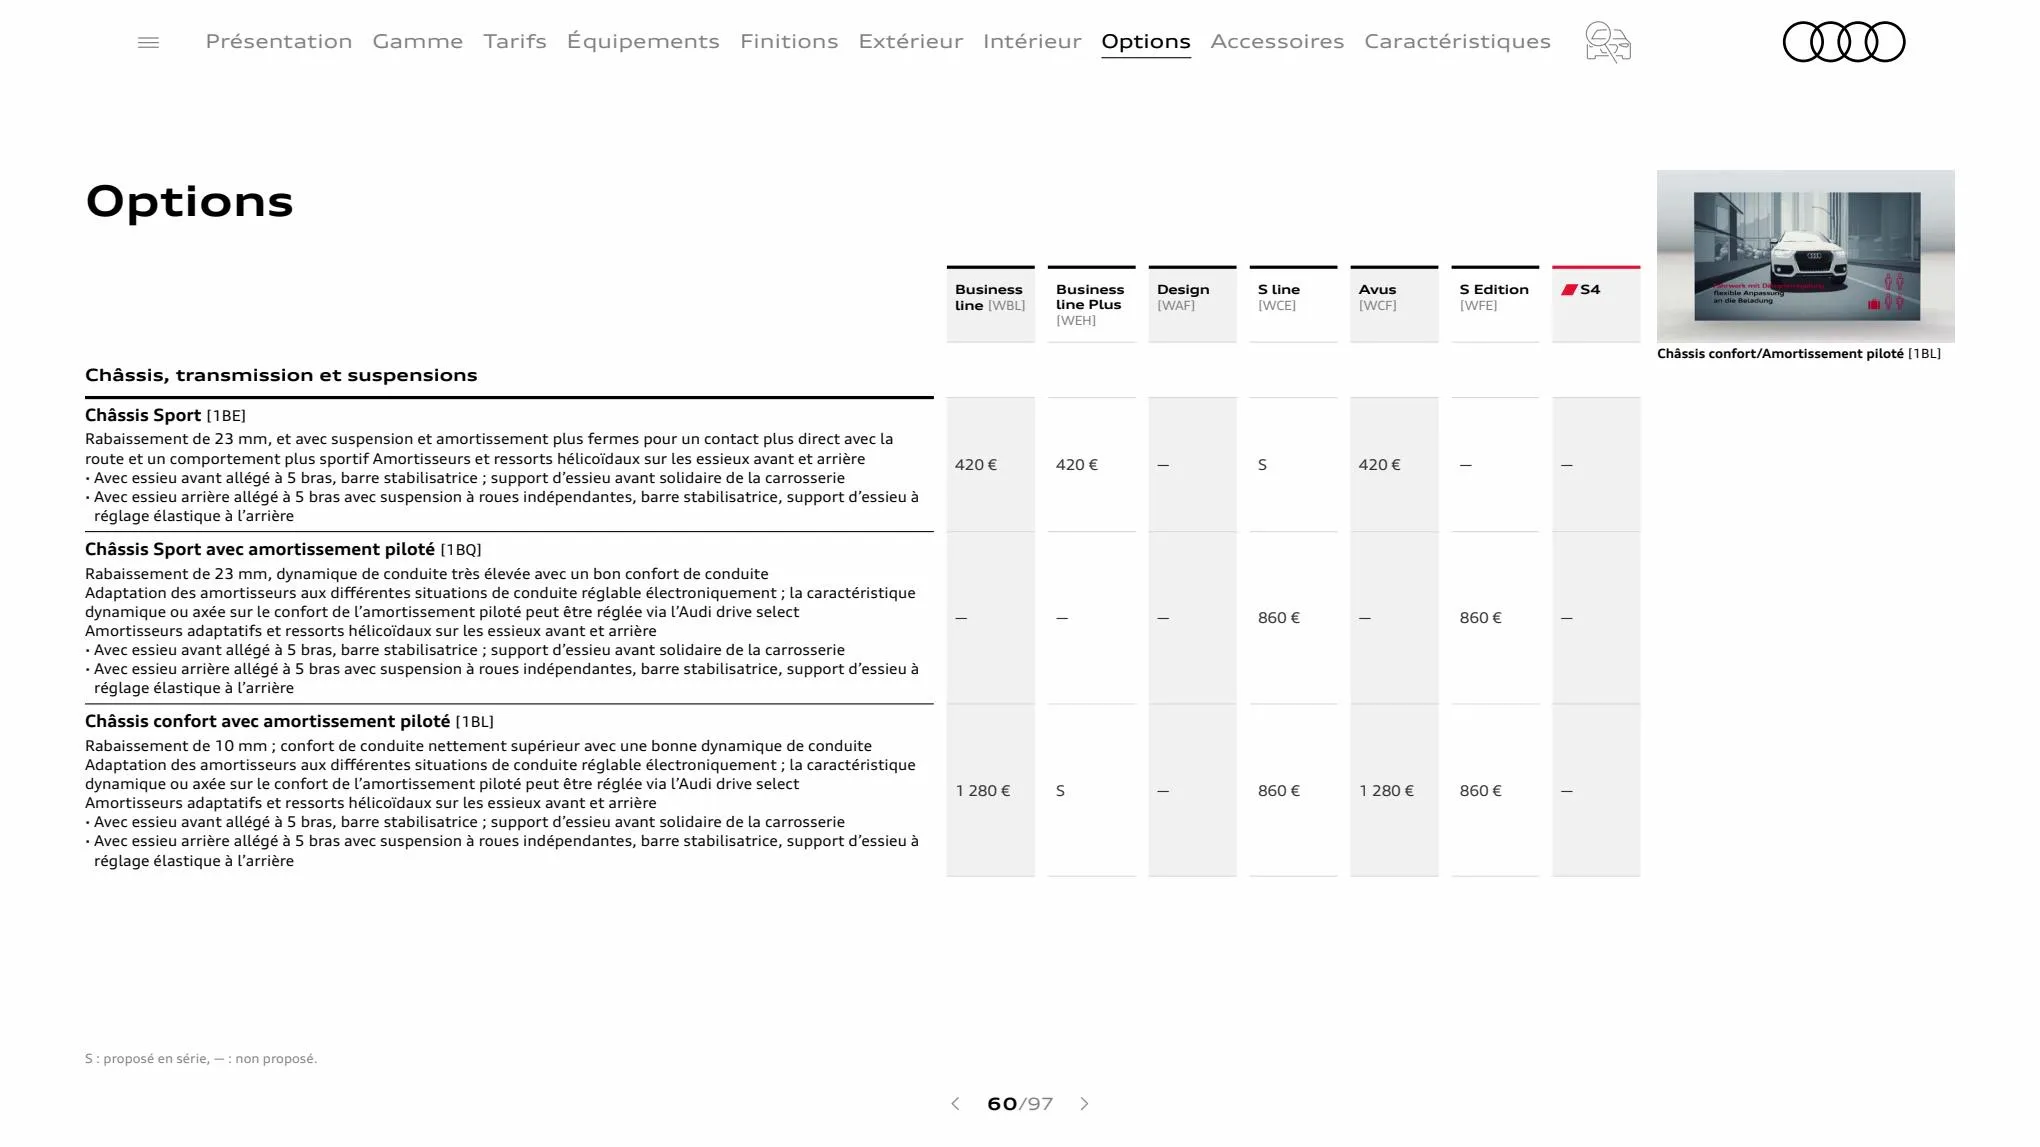Click 420 € under Business line Plus
Screen dimensions: 2040x1147
click(1077, 465)
